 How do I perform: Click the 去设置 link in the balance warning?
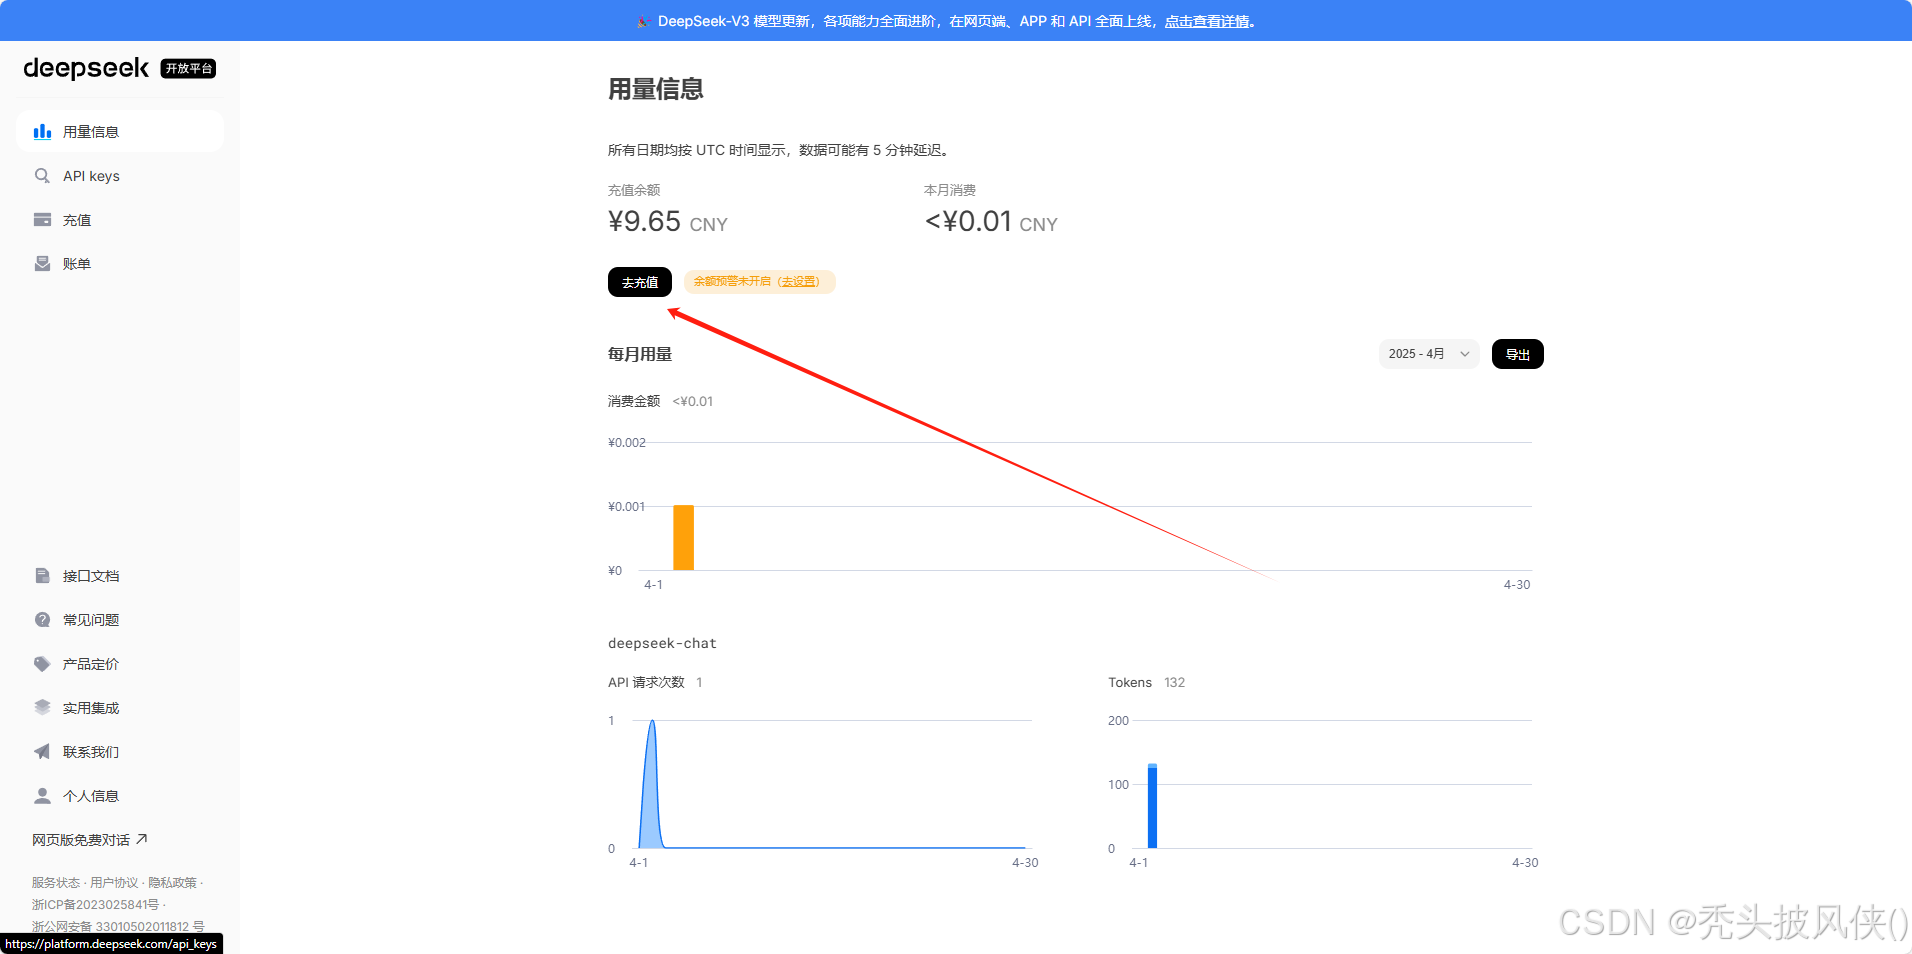tap(799, 282)
